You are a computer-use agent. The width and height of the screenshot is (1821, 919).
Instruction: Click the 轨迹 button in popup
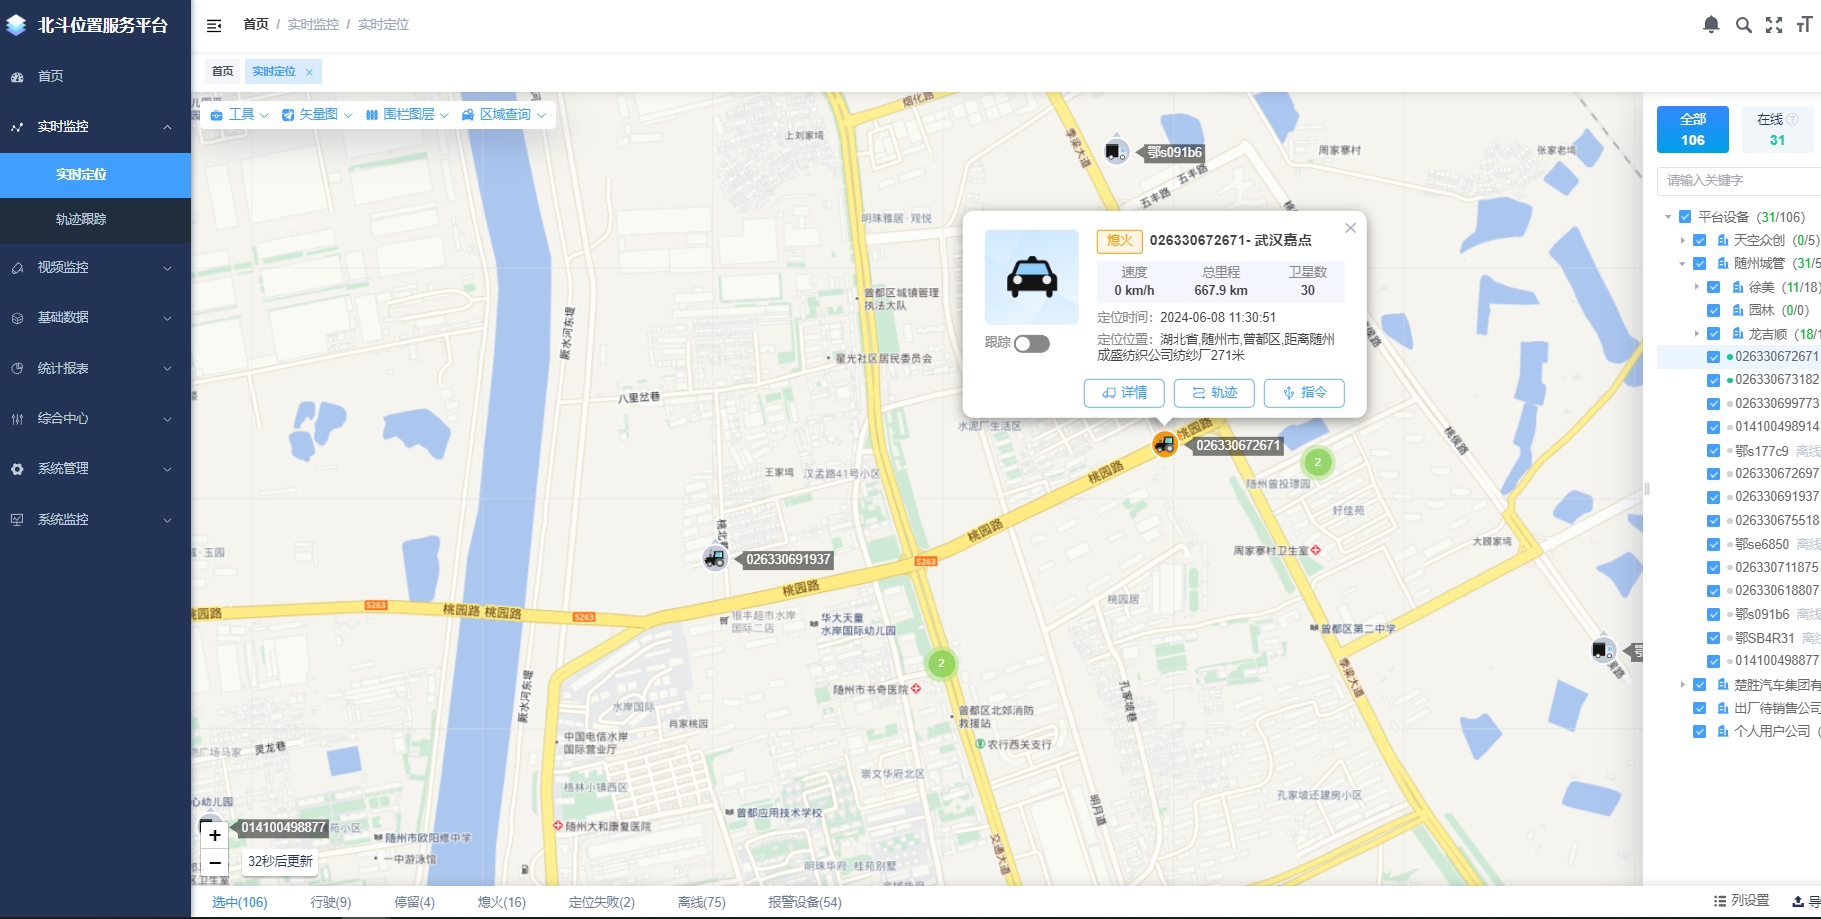[x=1214, y=393]
